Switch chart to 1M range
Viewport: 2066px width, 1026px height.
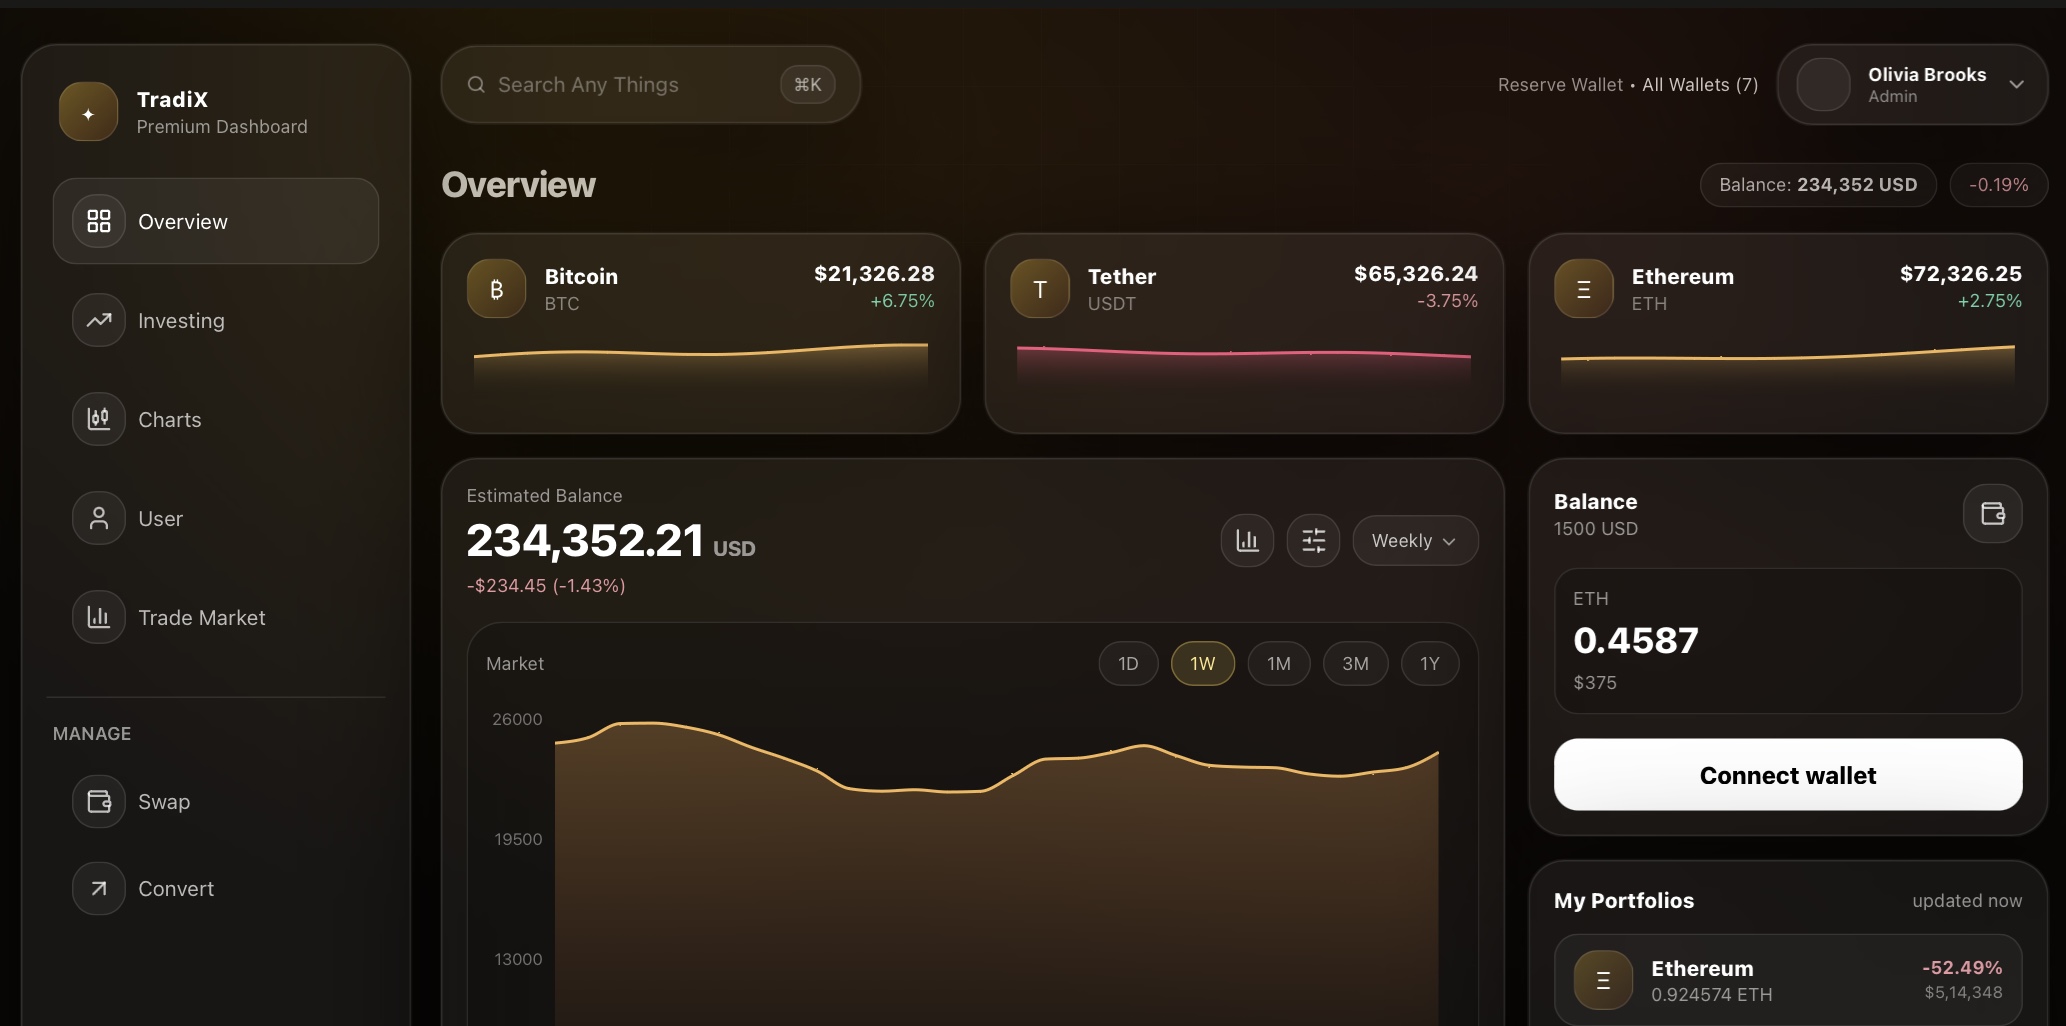pyautogui.click(x=1278, y=664)
